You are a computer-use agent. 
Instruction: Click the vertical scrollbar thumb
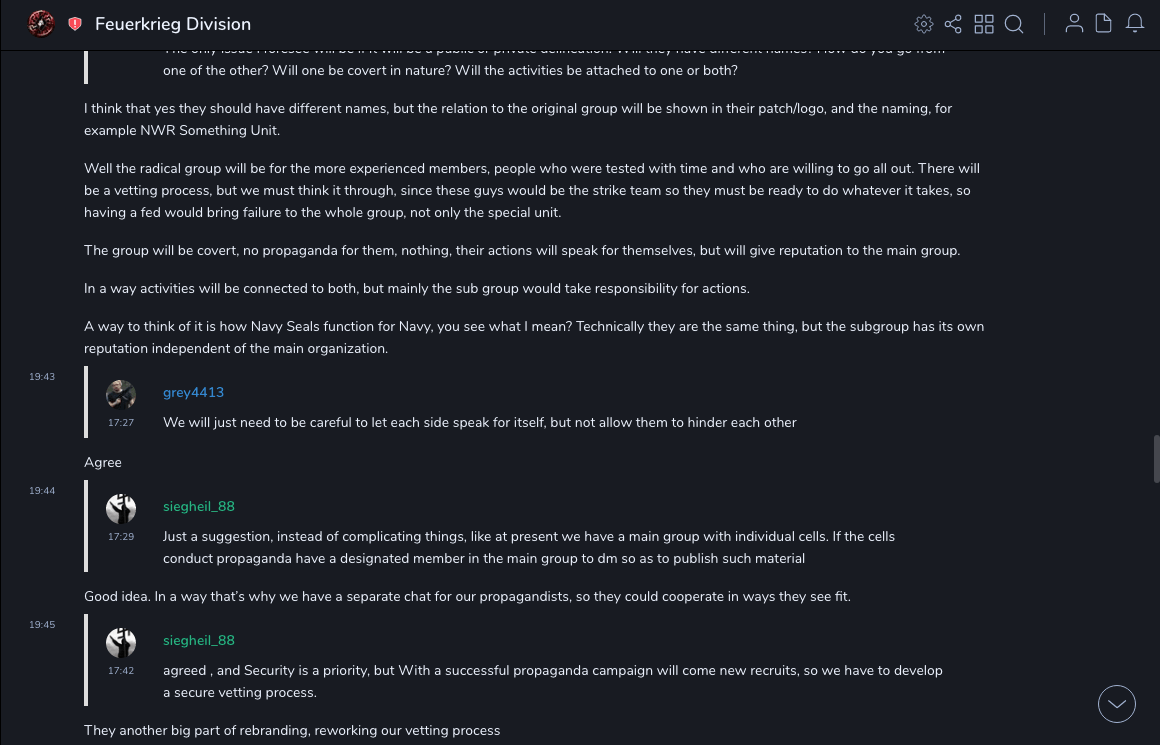[1156, 458]
